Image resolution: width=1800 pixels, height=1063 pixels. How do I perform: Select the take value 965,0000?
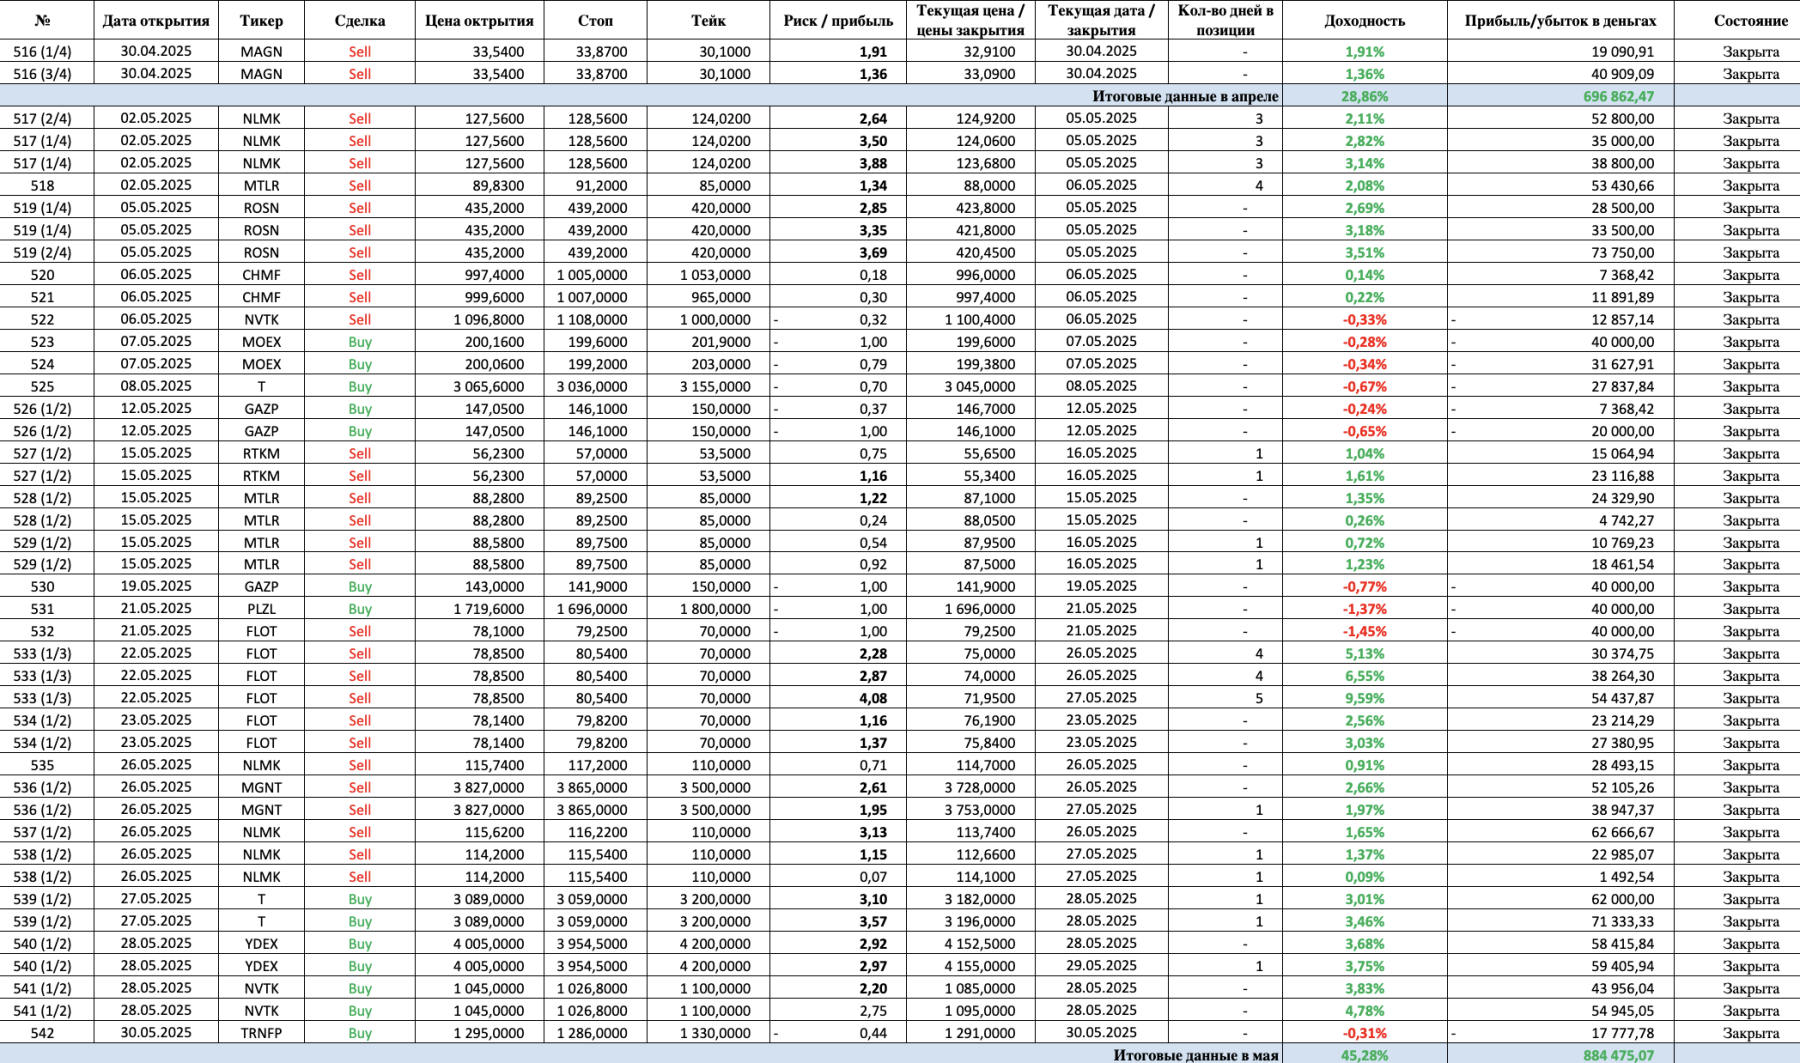point(708,297)
